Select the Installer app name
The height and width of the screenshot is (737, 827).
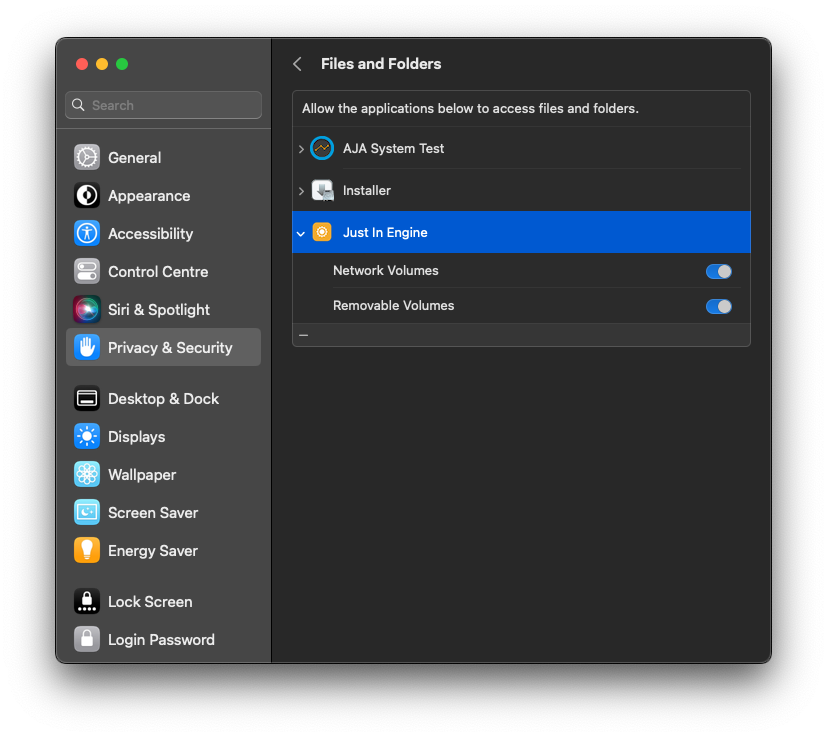[367, 190]
